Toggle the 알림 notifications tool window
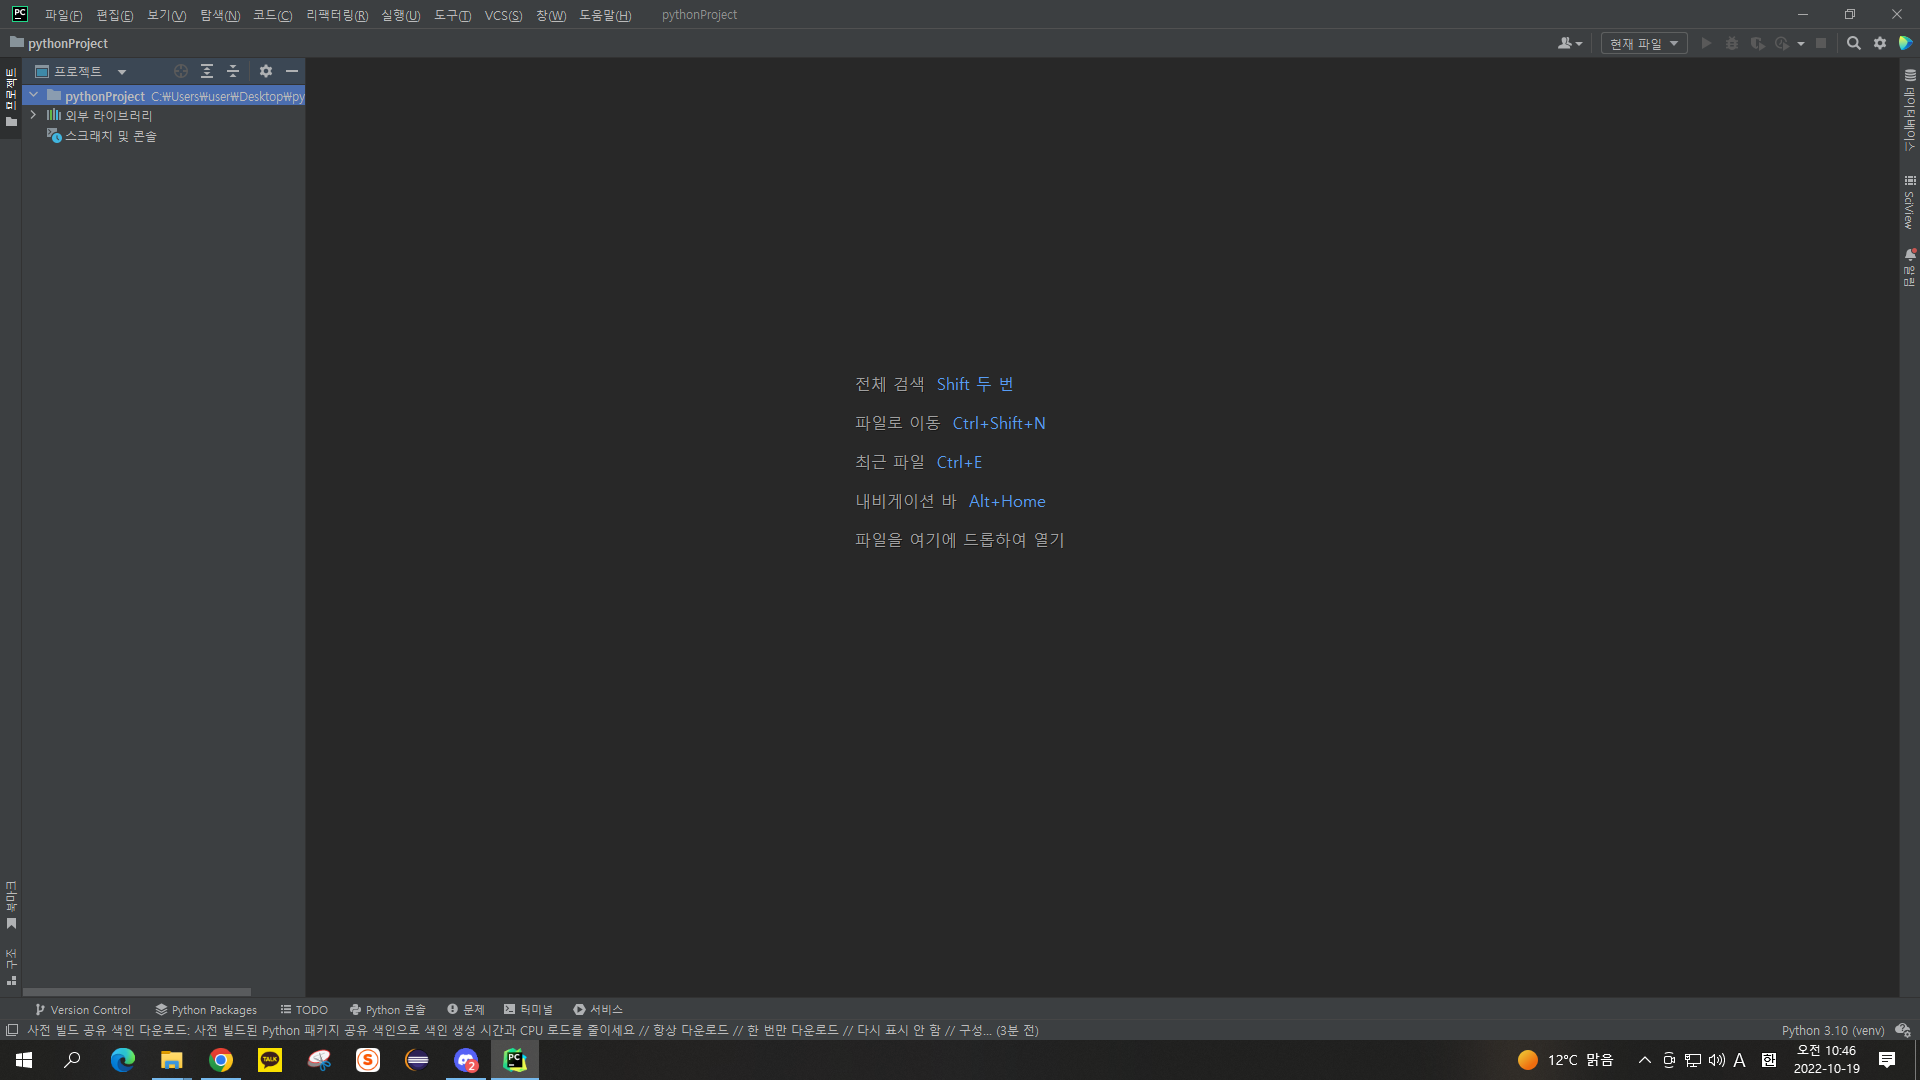Viewport: 1920px width, 1080px height. pyautogui.click(x=1910, y=267)
